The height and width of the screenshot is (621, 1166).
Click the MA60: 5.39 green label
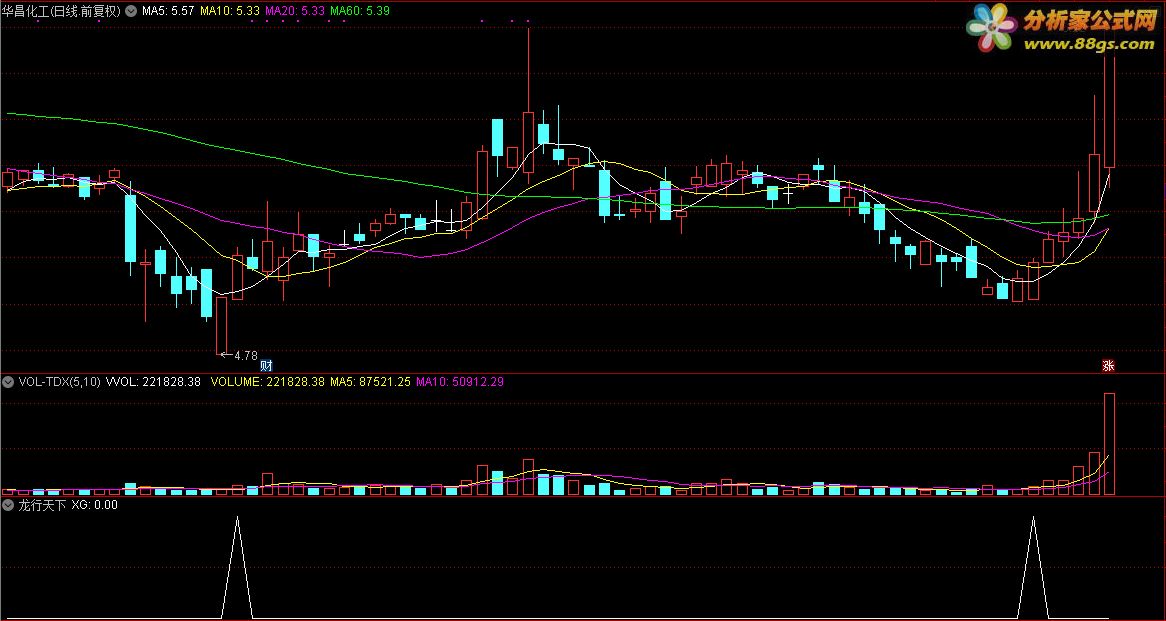tap(360, 11)
